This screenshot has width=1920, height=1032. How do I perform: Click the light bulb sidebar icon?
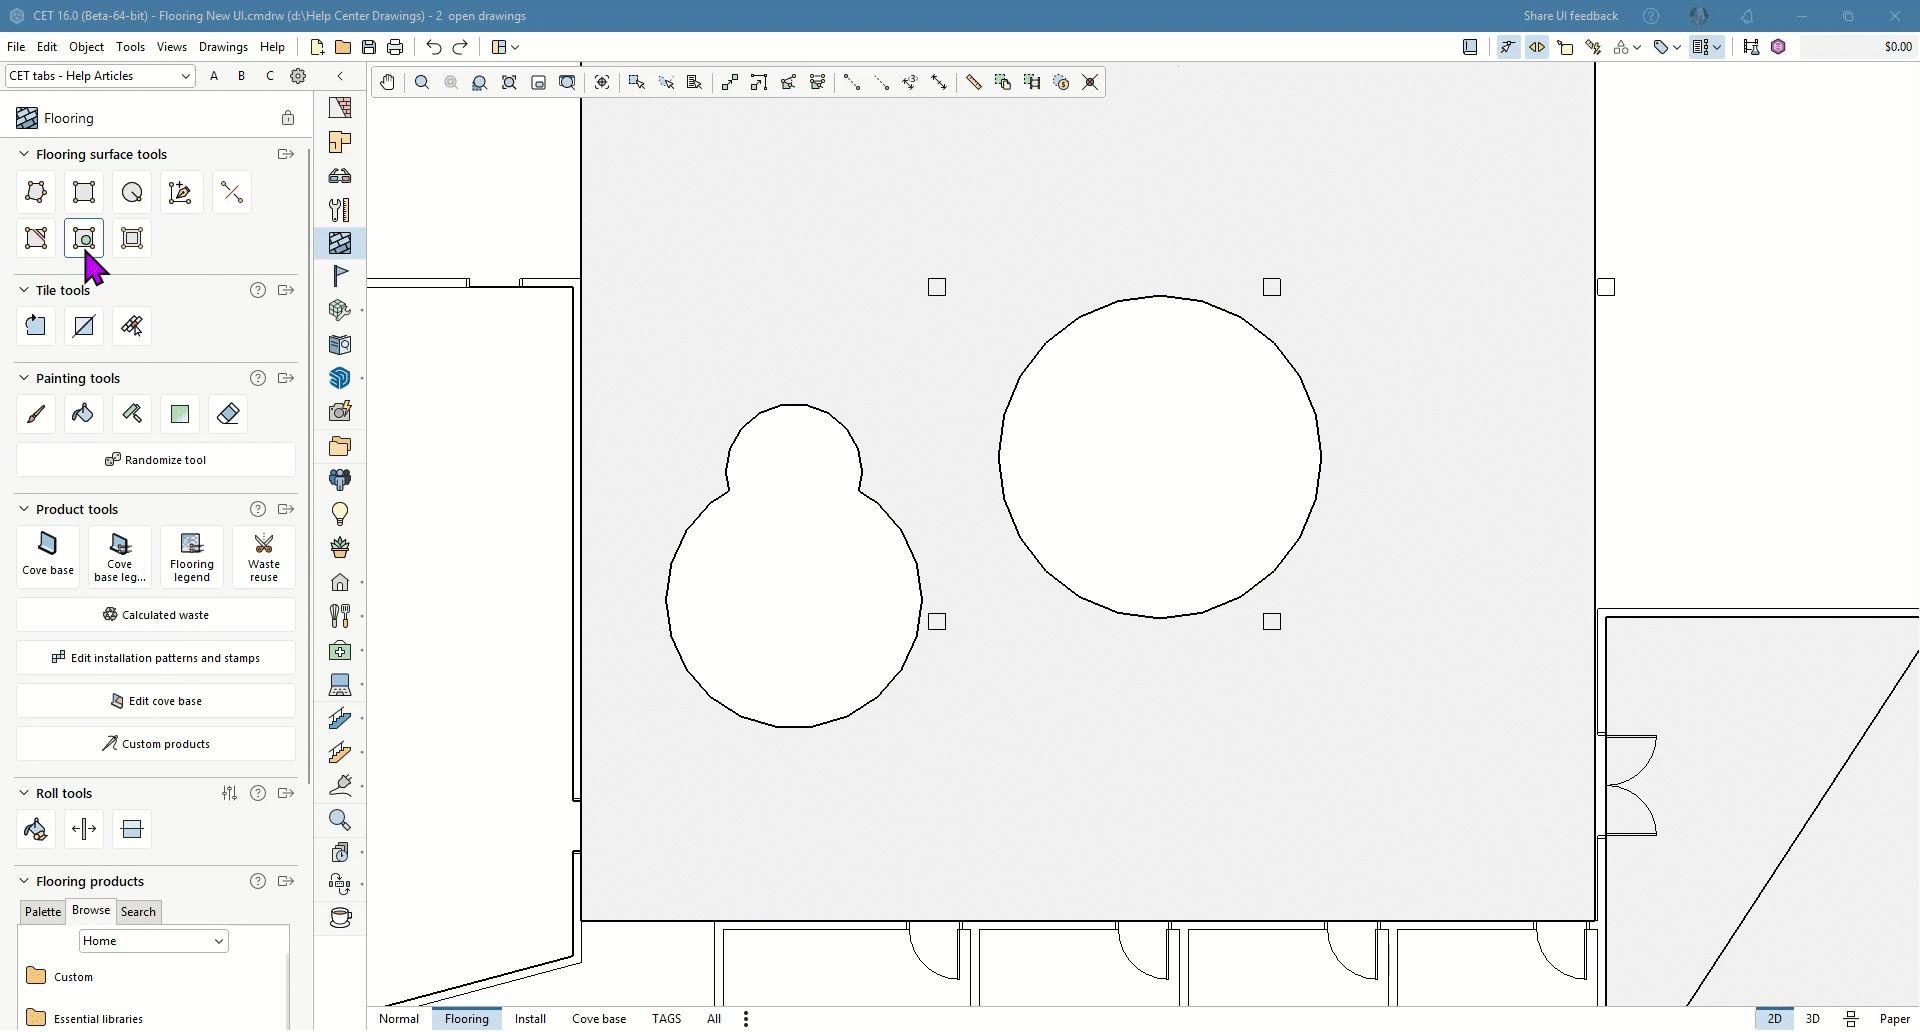(x=340, y=514)
